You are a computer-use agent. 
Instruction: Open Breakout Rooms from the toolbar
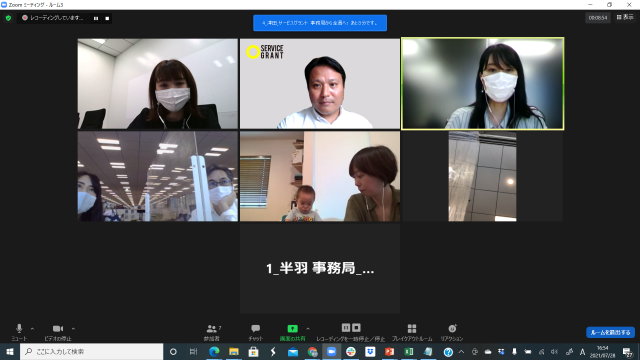[x=412, y=329]
